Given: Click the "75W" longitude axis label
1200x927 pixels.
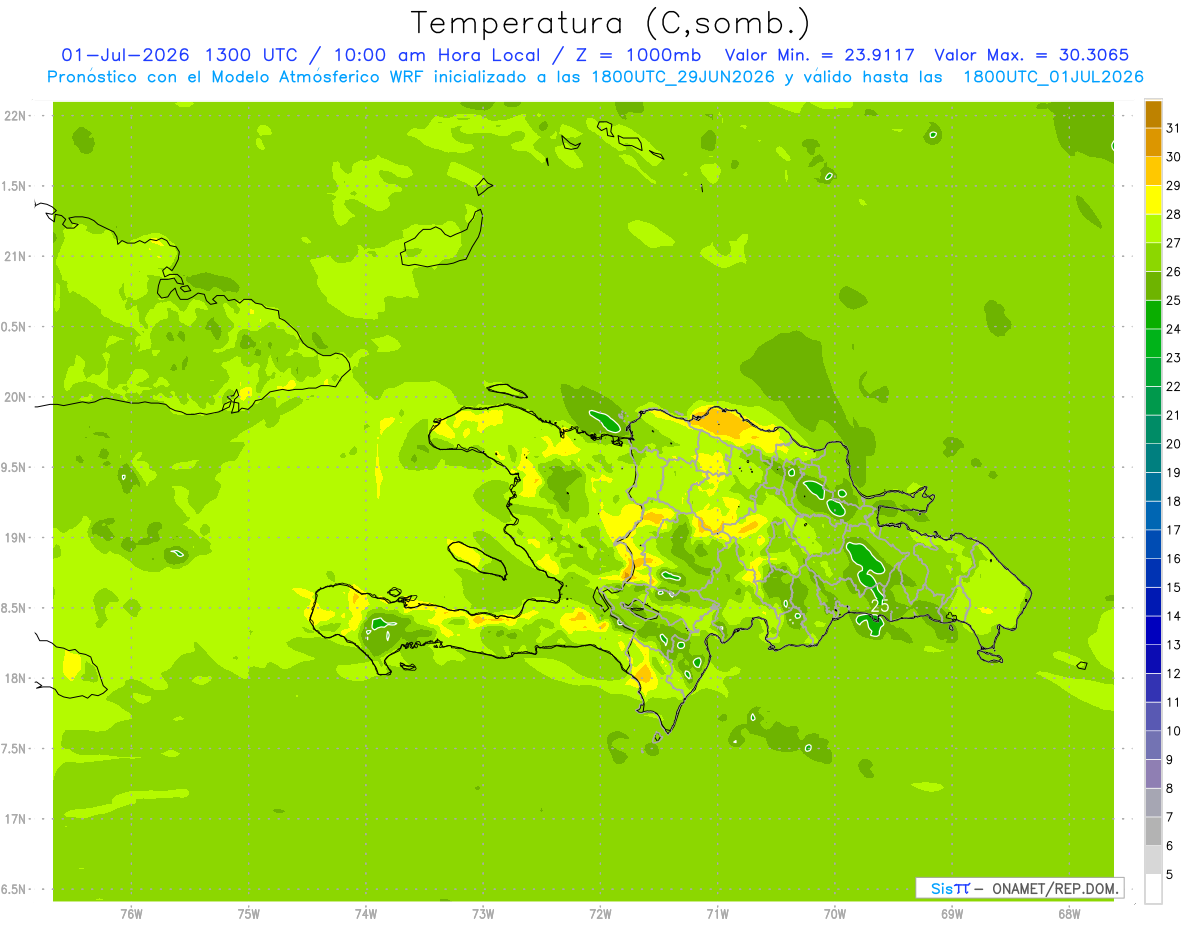Looking at the screenshot, I should point(249,914).
